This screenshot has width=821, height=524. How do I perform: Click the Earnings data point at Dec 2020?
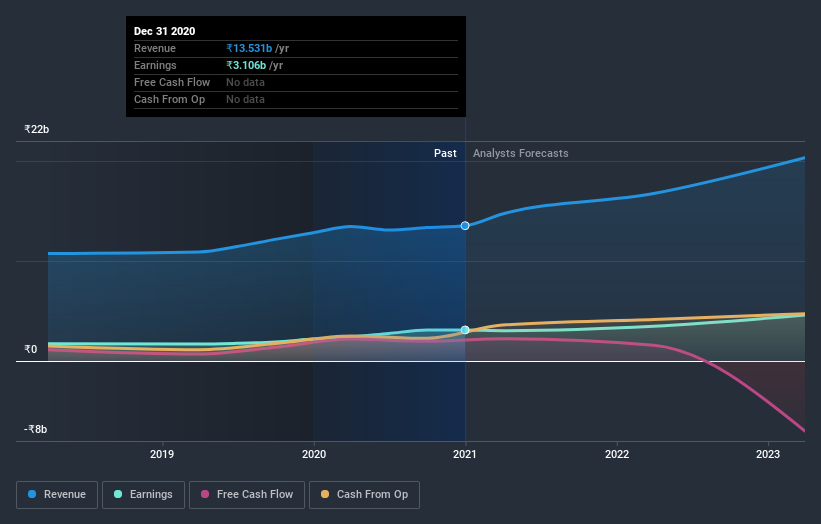tap(465, 330)
